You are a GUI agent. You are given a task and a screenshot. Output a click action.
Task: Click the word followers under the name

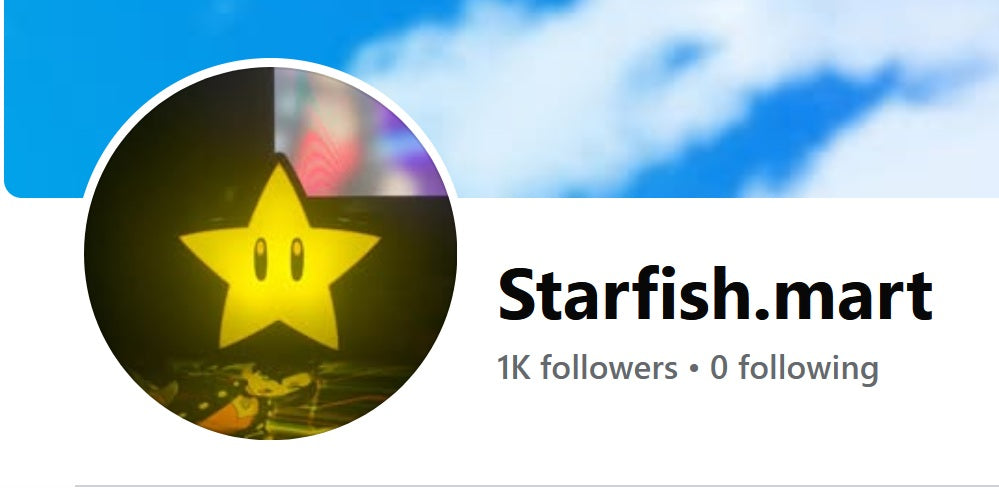pos(609,368)
